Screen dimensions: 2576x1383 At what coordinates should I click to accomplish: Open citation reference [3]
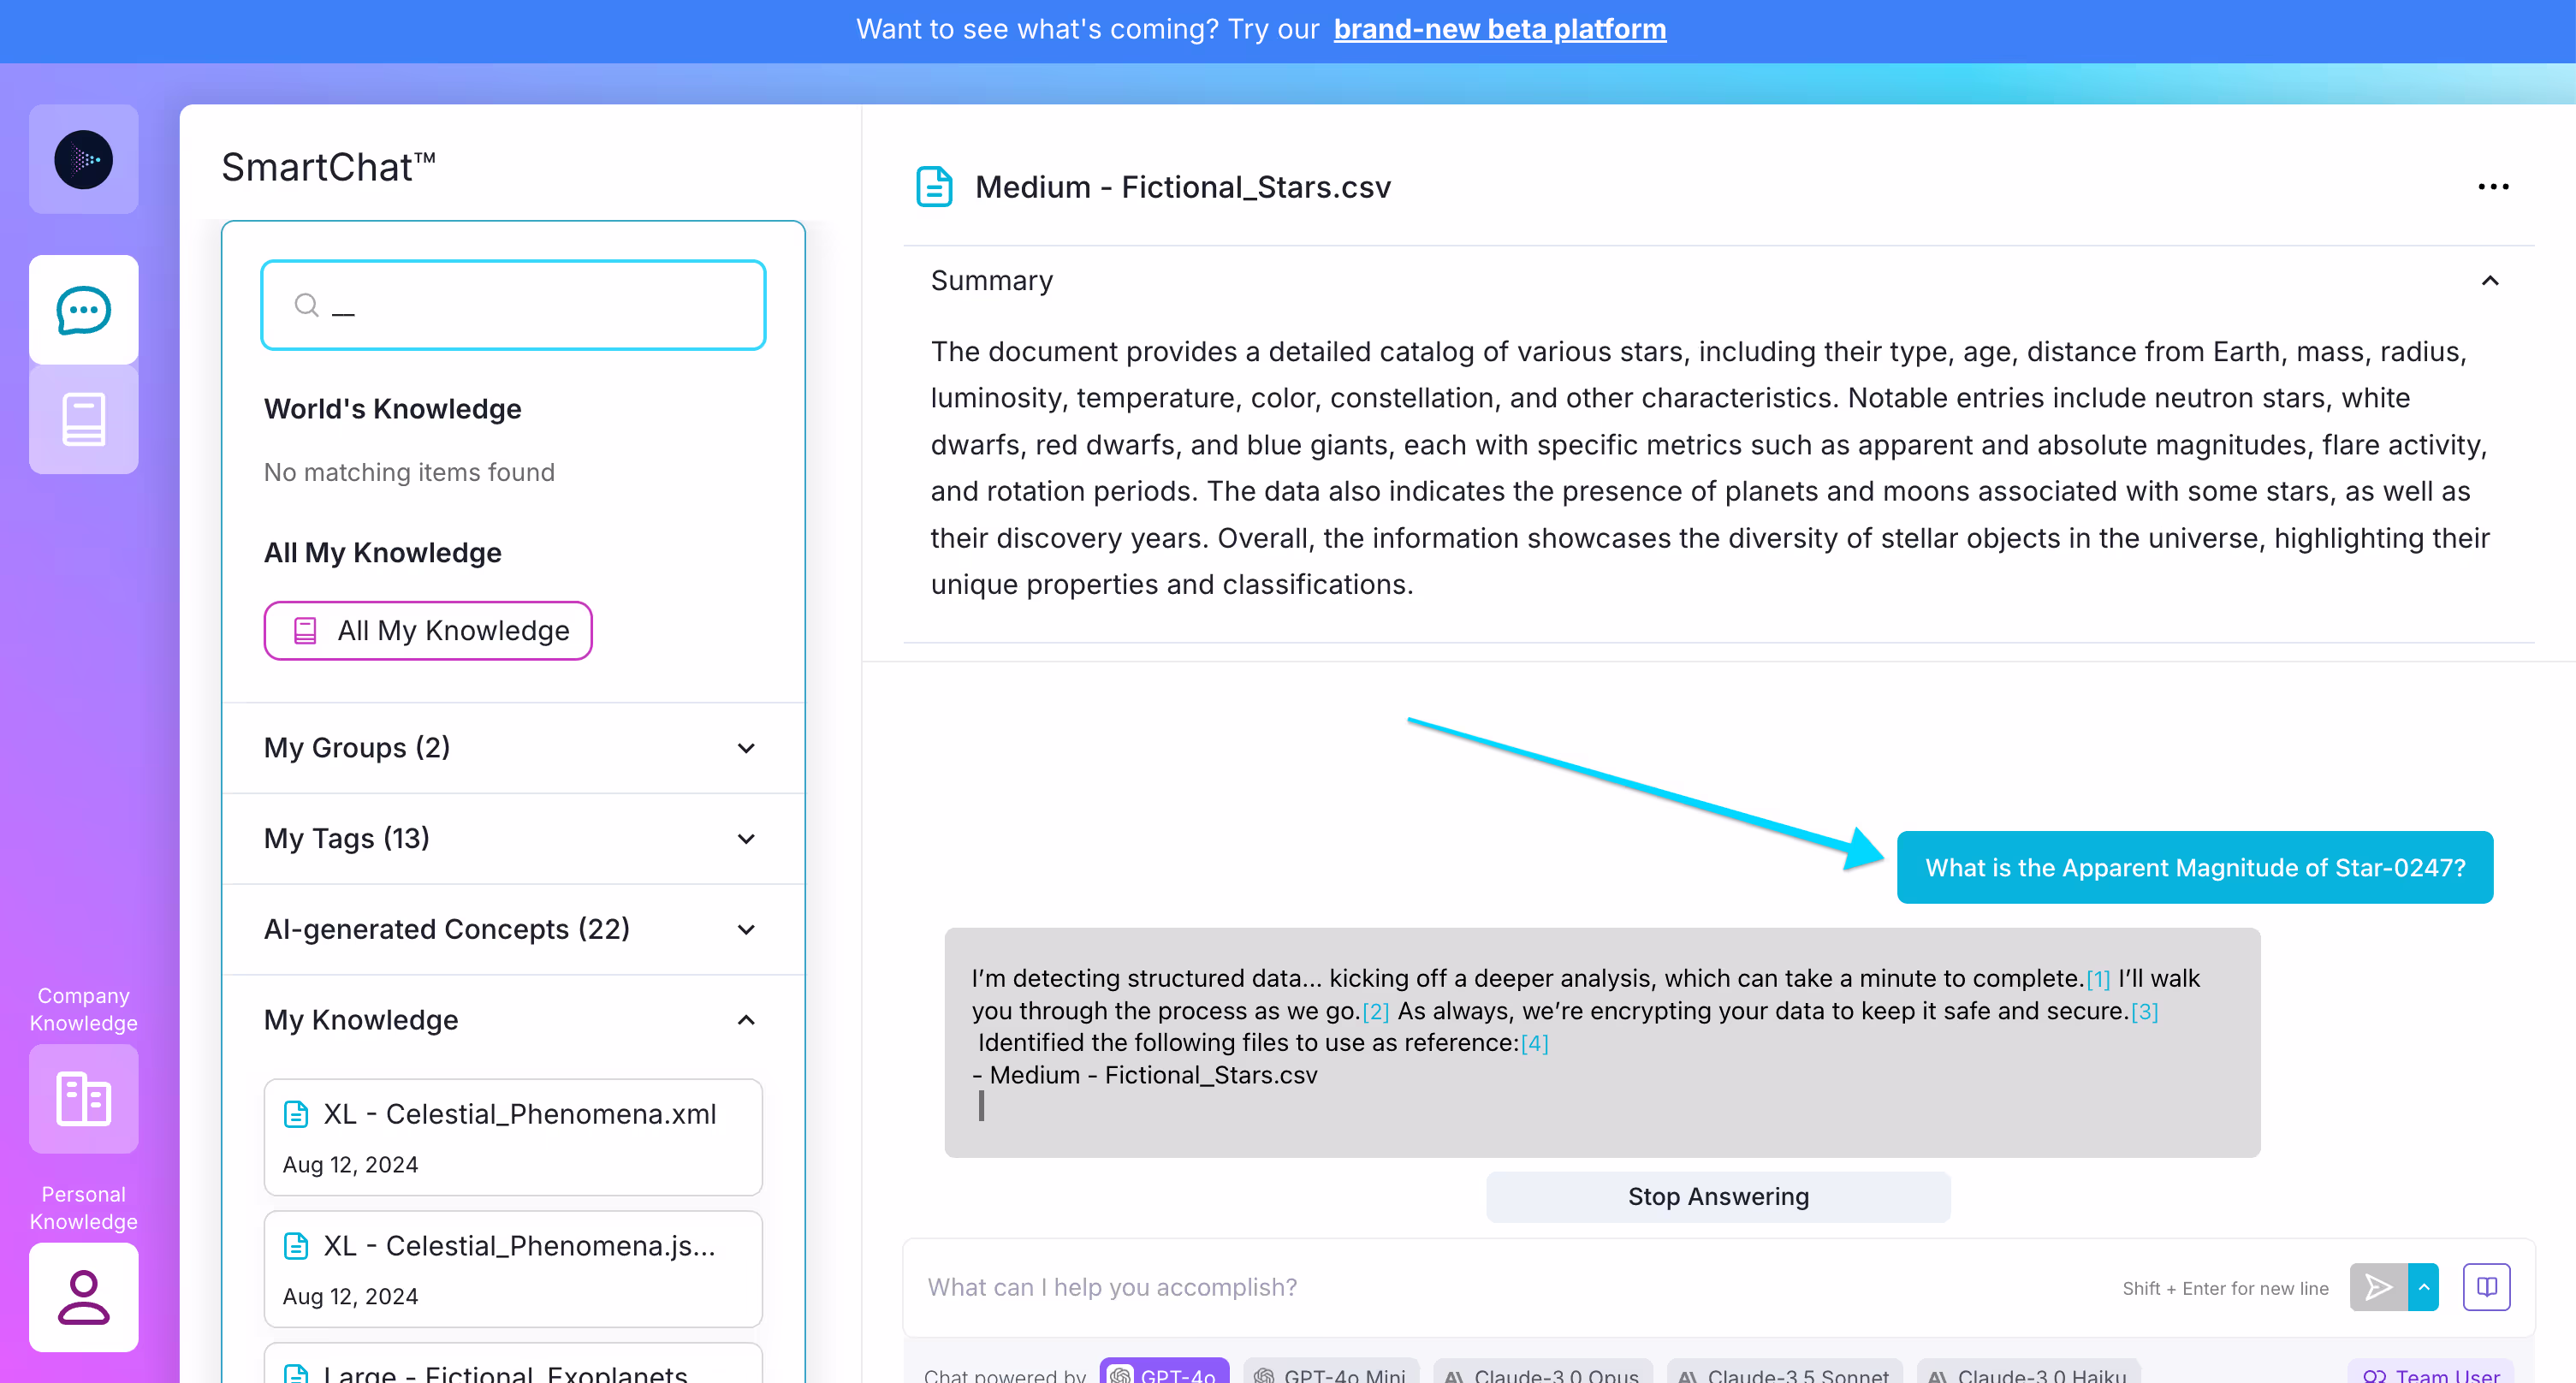[2145, 1012]
